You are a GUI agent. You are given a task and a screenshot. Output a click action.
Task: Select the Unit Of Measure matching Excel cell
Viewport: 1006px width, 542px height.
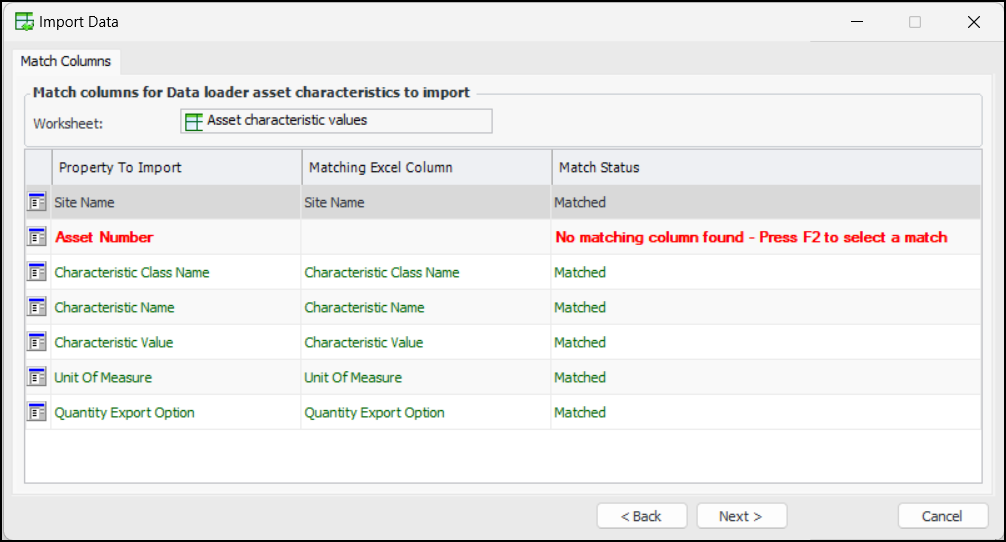(353, 377)
